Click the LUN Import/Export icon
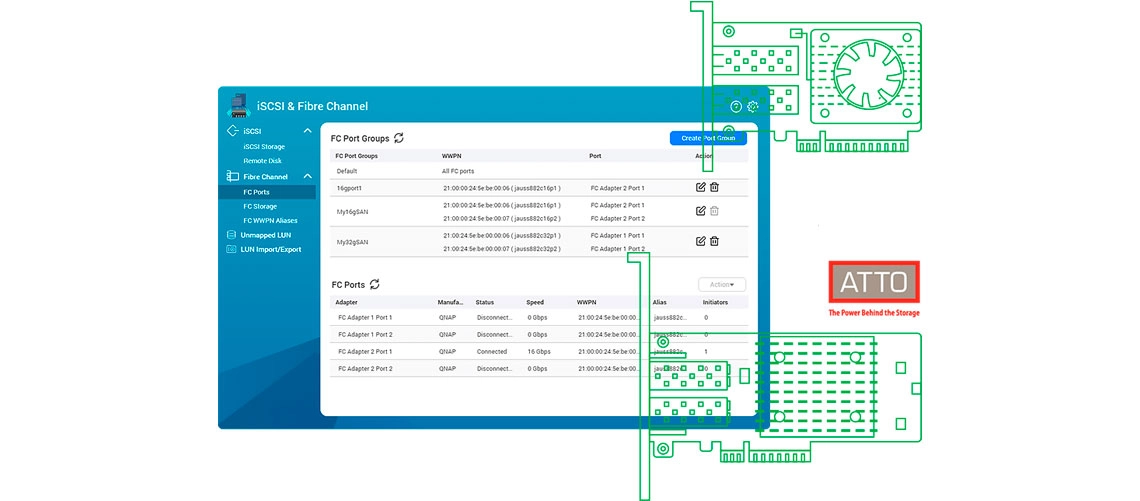The width and height of the screenshot is (1140, 501). point(232,249)
